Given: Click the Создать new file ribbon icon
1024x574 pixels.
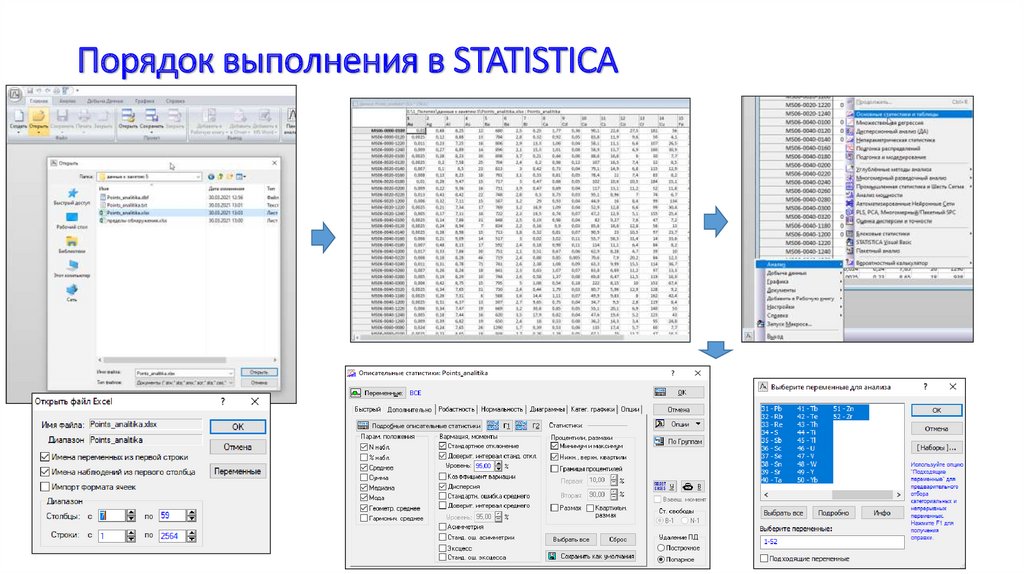Looking at the screenshot, I should tap(18, 118).
